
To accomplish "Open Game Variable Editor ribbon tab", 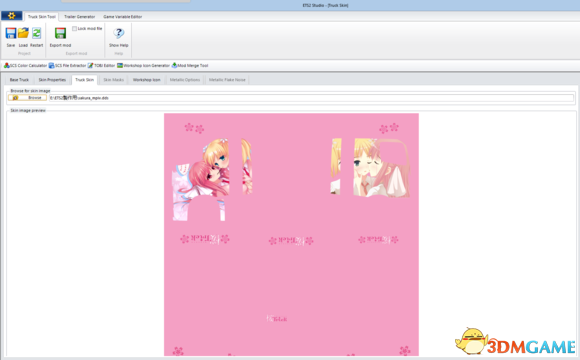I will pyautogui.click(x=122, y=17).
